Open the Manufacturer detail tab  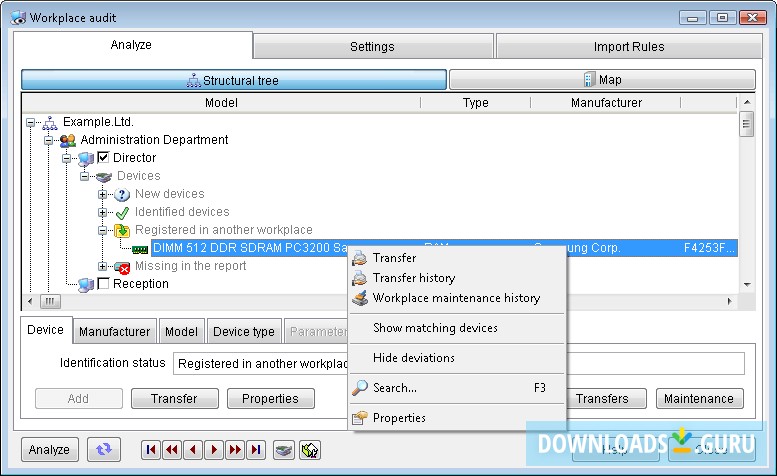tap(114, 331)
